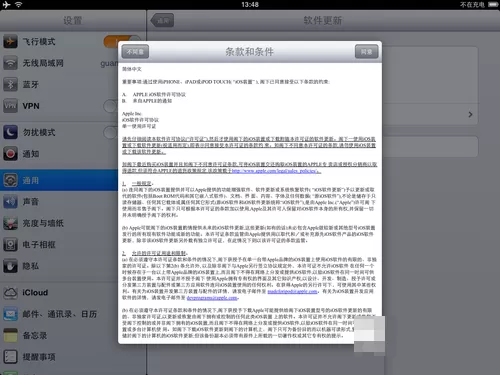
Task: Go back via the 通用 back button
Action: coord(163,21)
